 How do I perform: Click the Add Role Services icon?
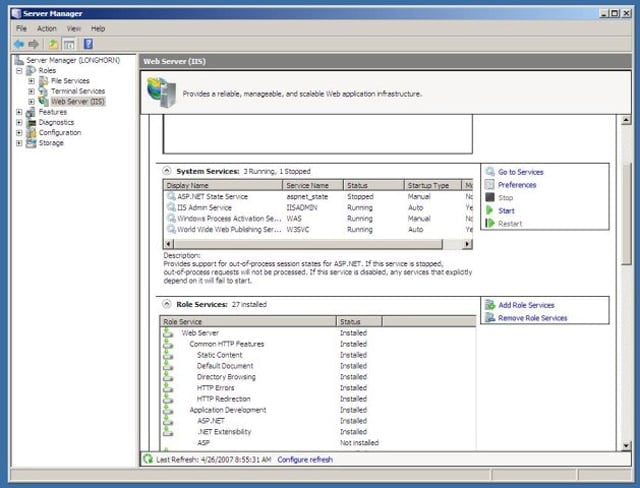tap(490, 305)
